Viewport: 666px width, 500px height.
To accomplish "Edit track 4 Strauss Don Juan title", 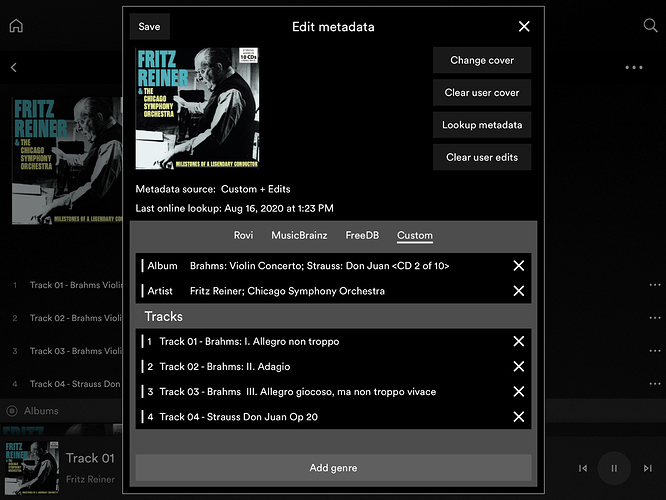I will (x=238, y=417).
